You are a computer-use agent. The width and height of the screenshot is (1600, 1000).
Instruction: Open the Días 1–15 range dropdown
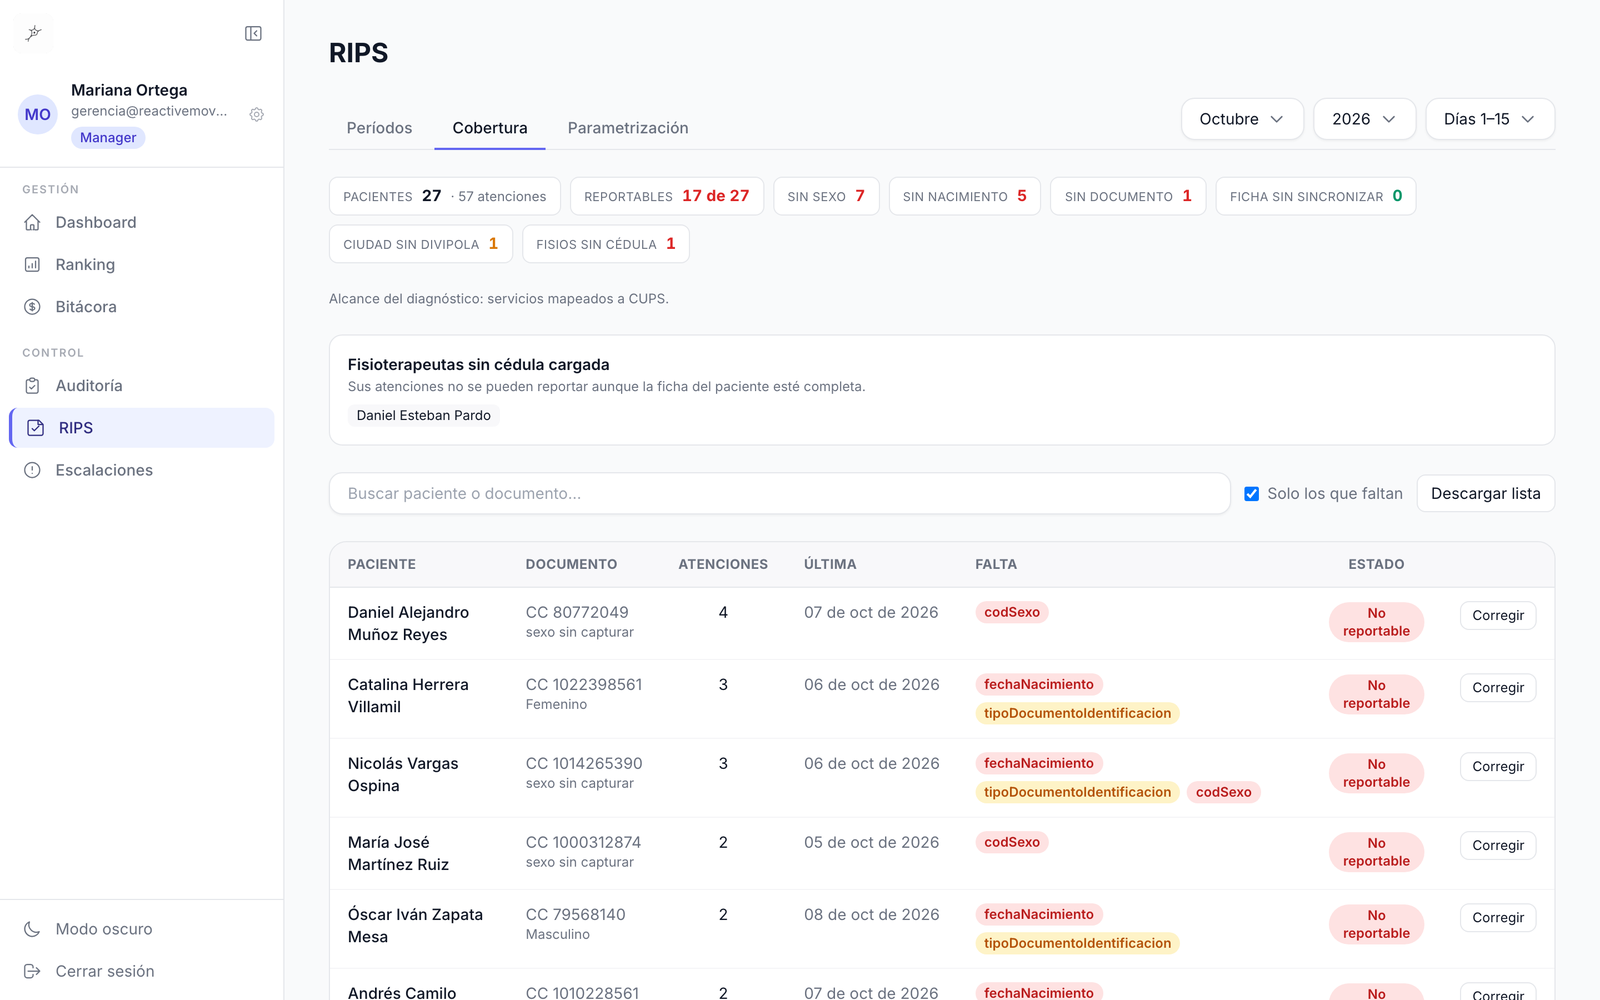(1490, 119)
